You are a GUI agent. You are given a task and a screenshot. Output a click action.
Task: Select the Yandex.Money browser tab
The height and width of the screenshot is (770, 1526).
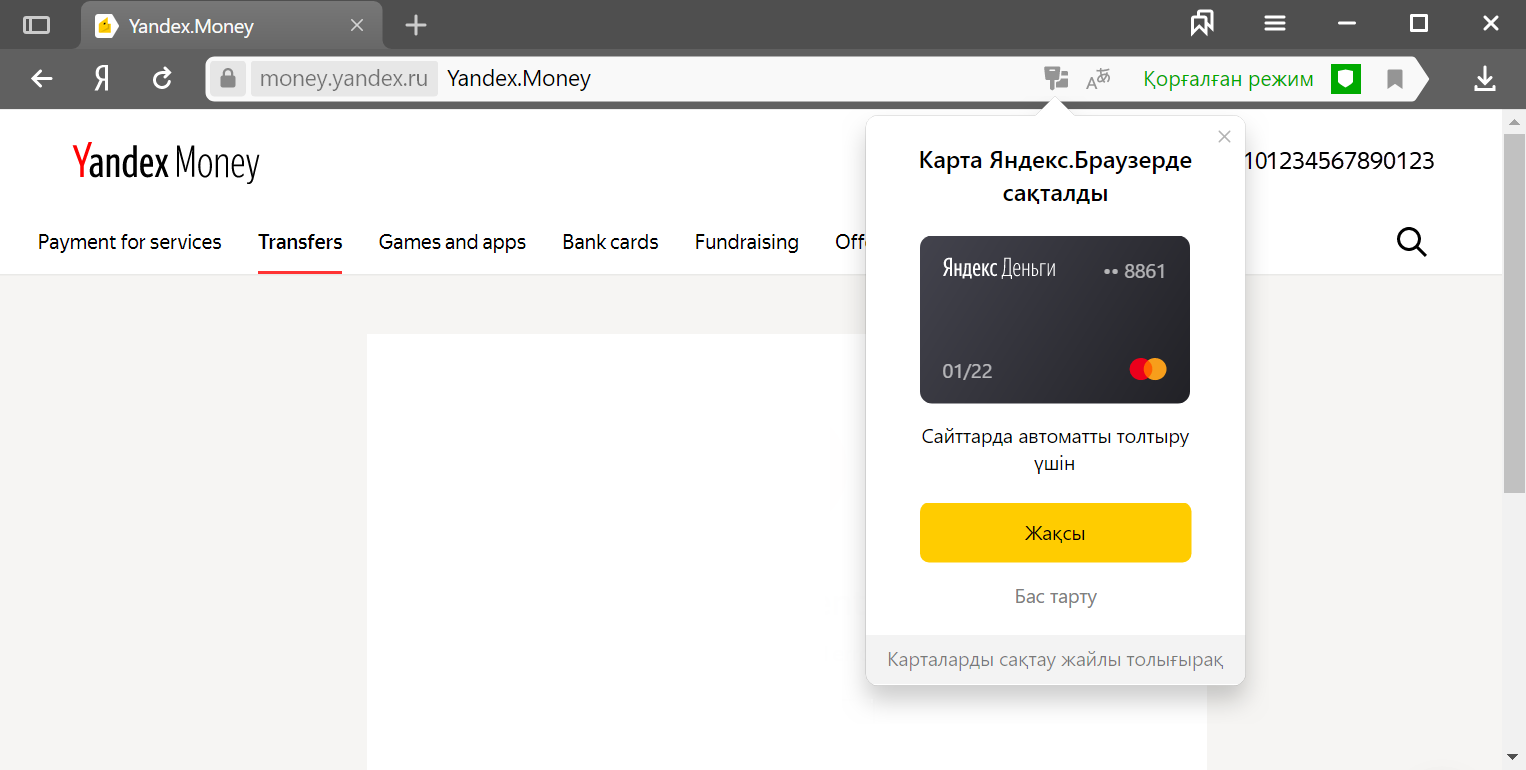pyautogui.click(x=231, y=25)
